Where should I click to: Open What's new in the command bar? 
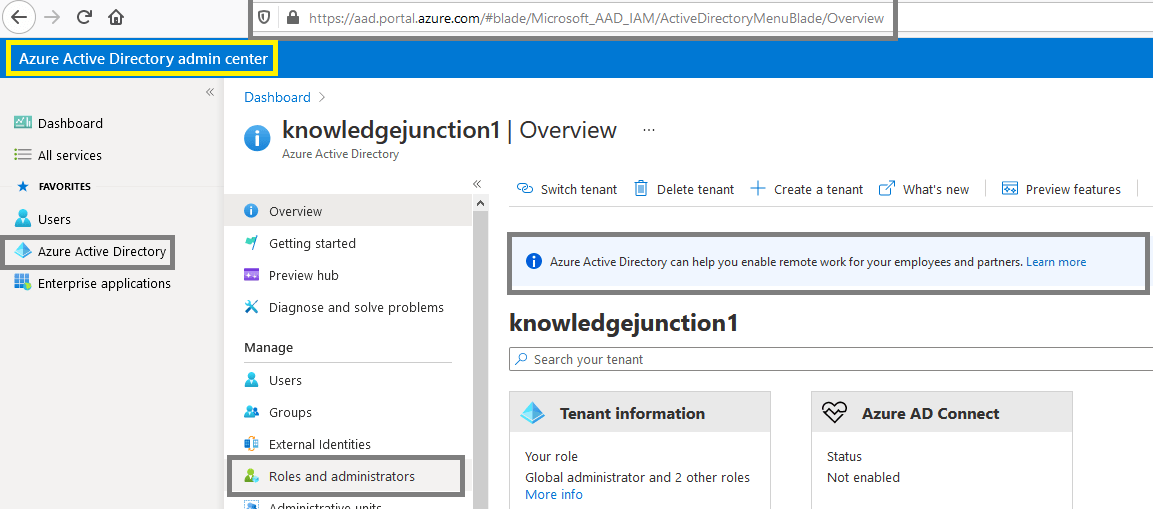(924, 189)
